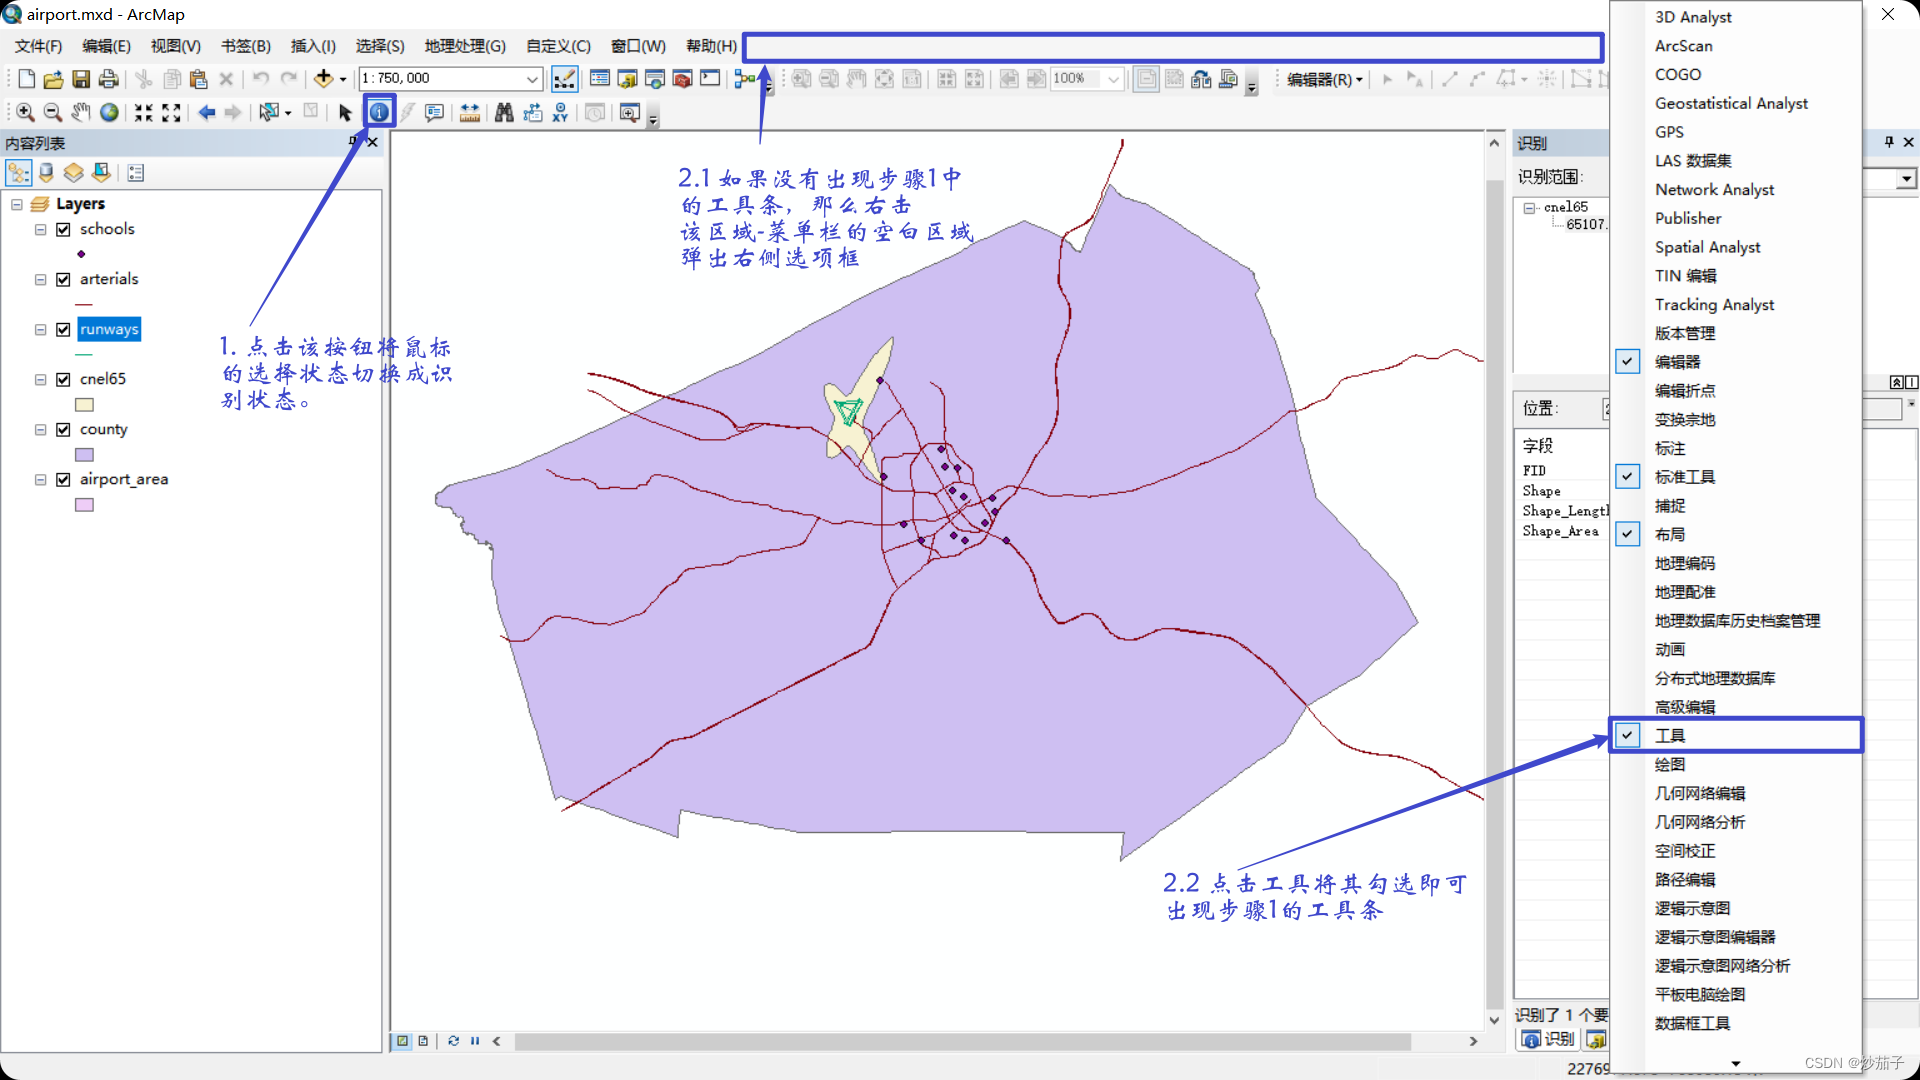Click the Full Extent globe icon
The width and height of the screenshot is (1920, 1080).
tap(109, 113)
